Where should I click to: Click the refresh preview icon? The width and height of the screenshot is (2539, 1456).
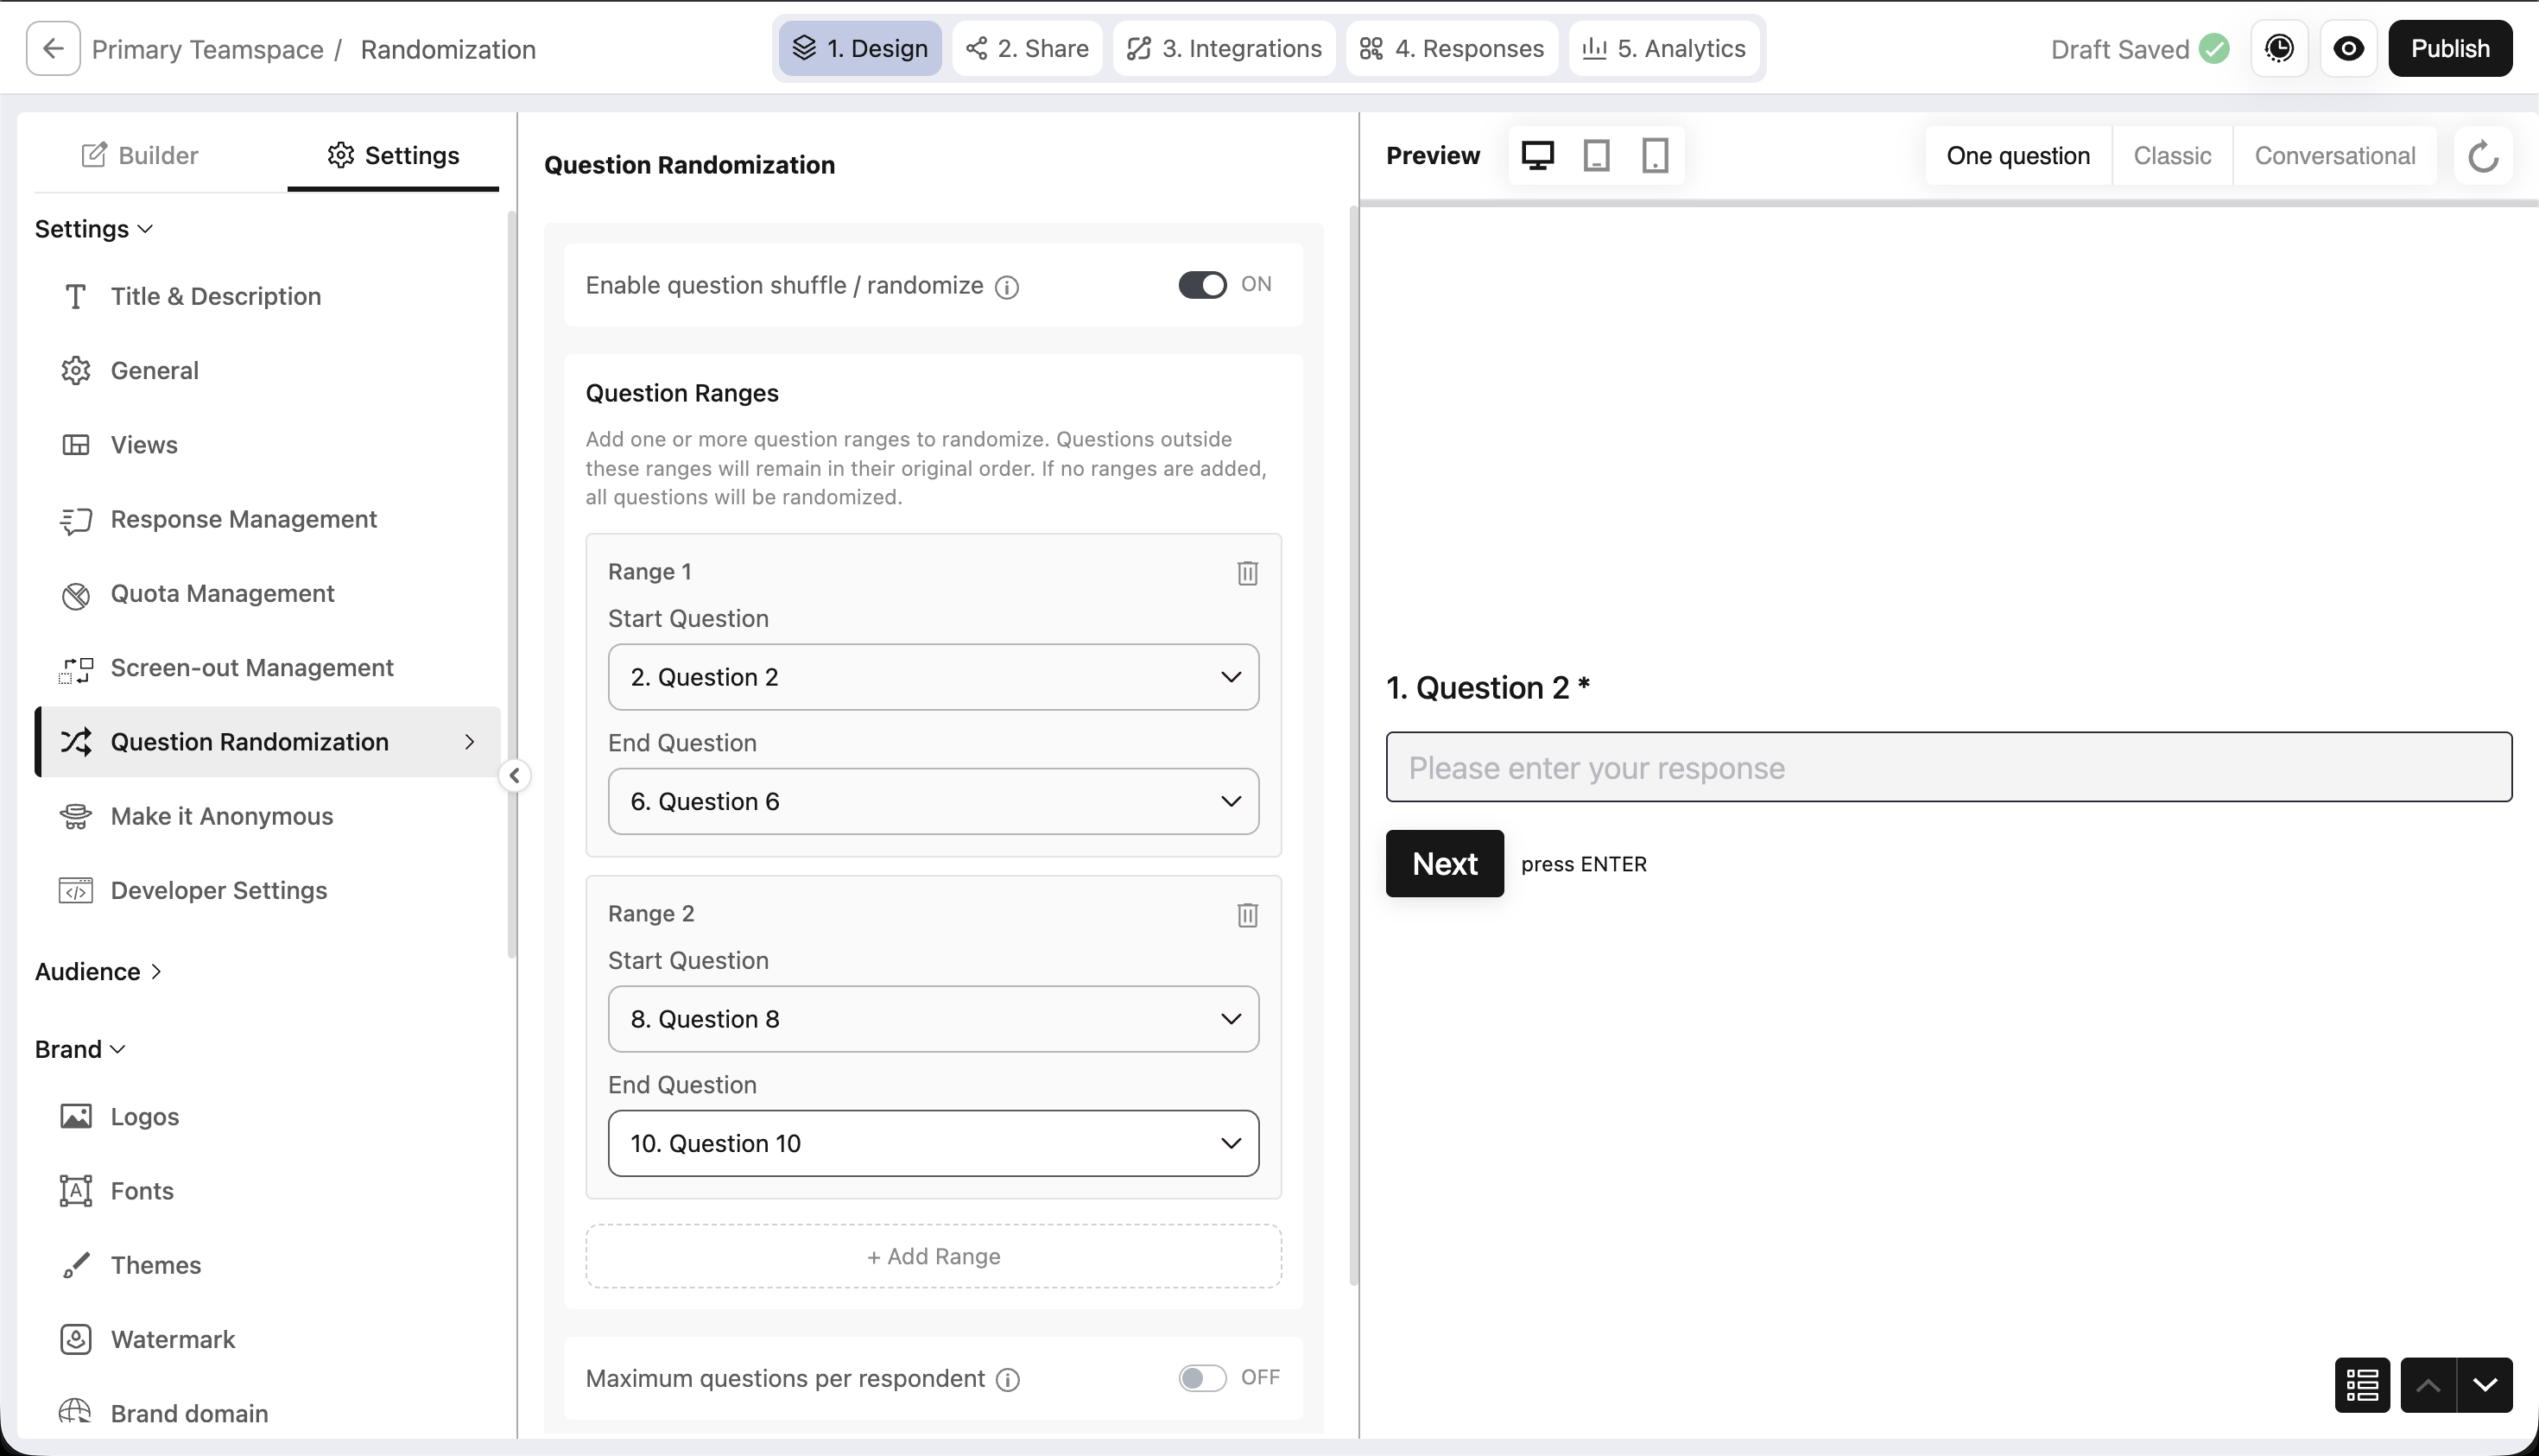(2483, 156)
